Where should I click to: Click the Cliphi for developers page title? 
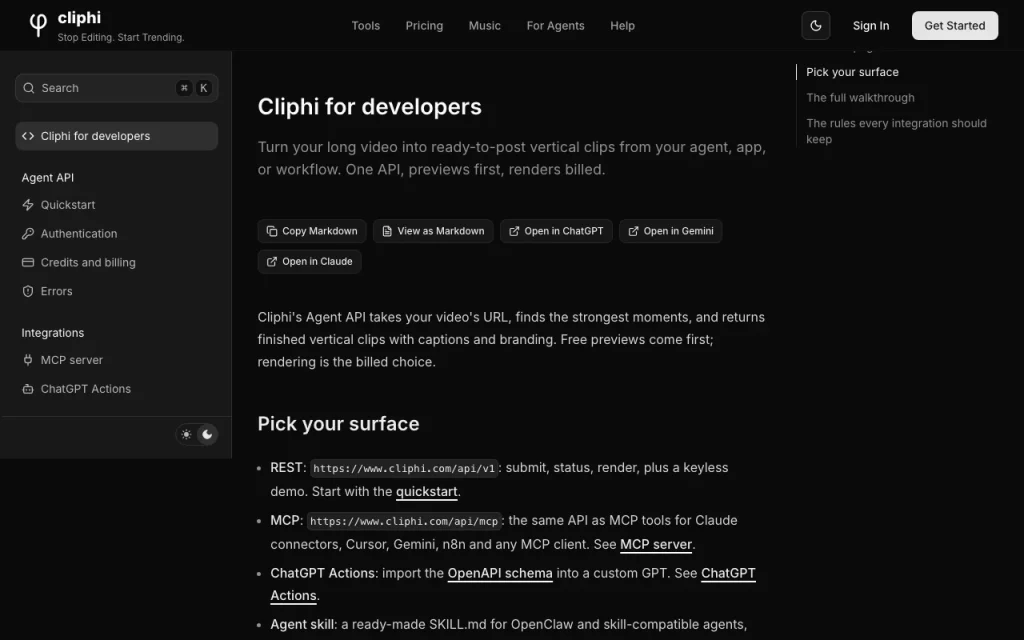(x=370, y=107)
